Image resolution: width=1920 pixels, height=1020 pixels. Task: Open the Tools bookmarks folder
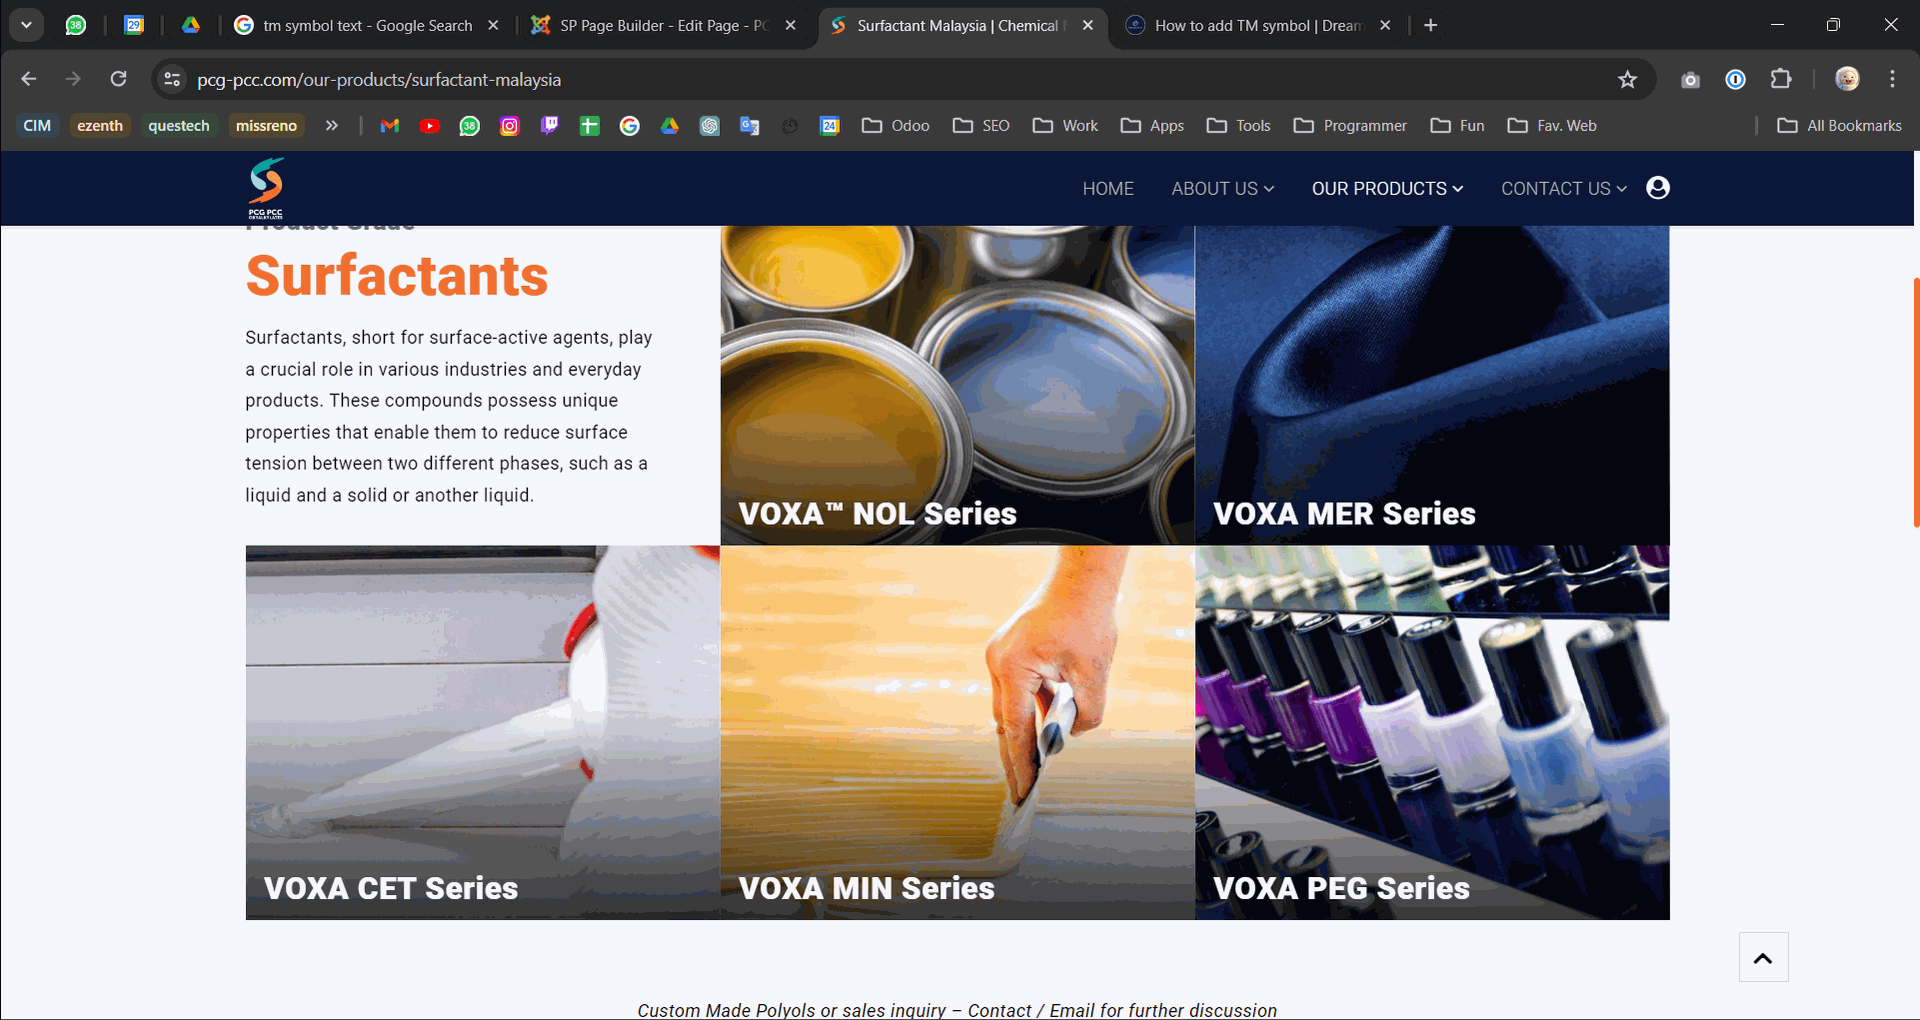(1239, 125)
